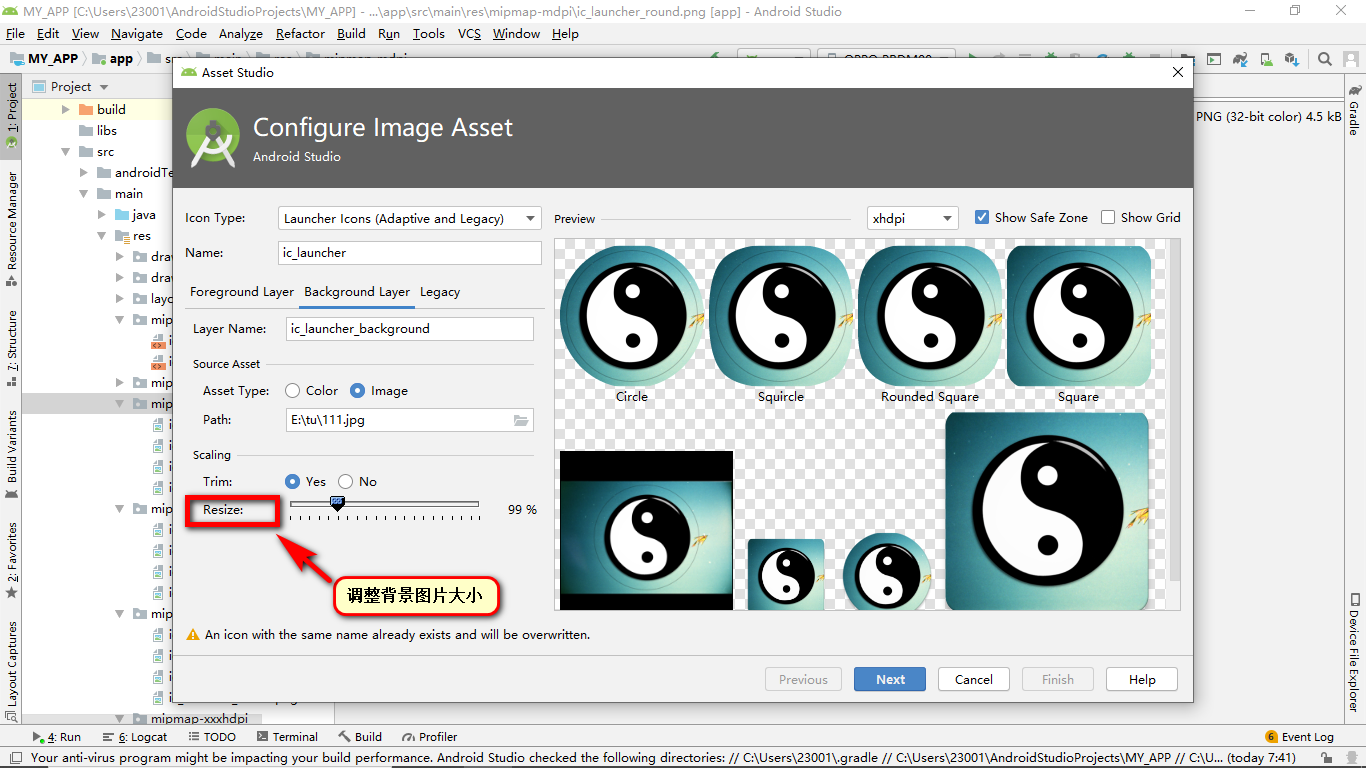
Task: Select the Color asset type radio button
Action: point(293,391)
